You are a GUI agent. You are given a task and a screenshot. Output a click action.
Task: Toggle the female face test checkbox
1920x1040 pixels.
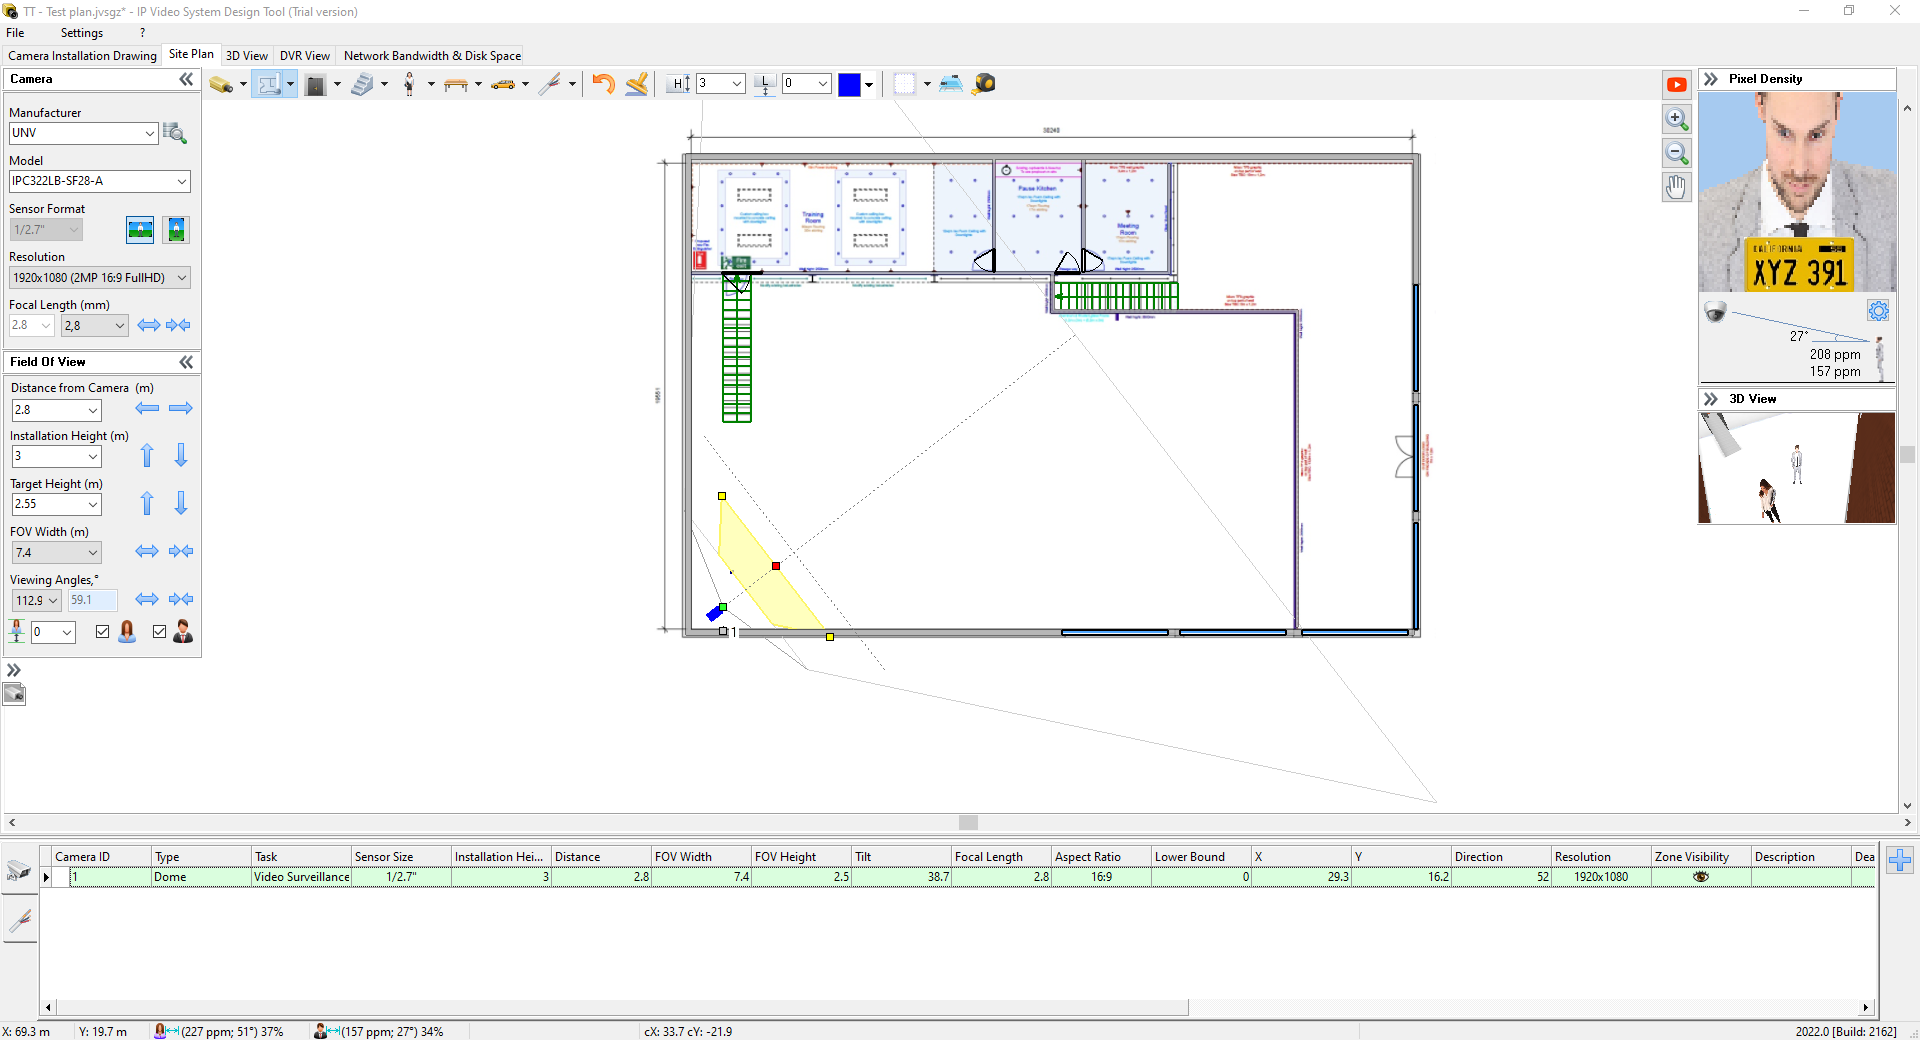pyautogui.click(x=102, y=632)
